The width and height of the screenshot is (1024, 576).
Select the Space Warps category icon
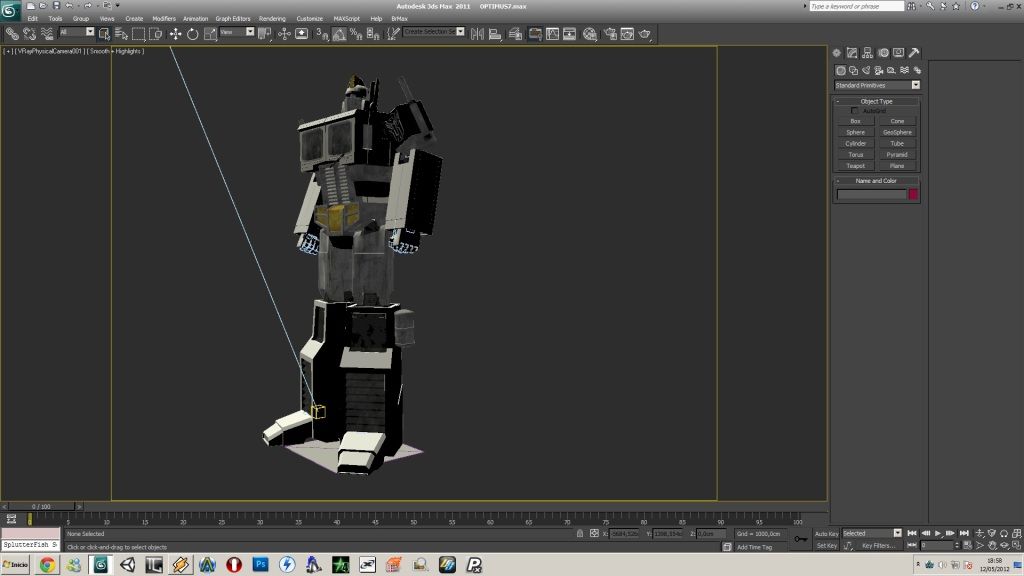point(904,71)
